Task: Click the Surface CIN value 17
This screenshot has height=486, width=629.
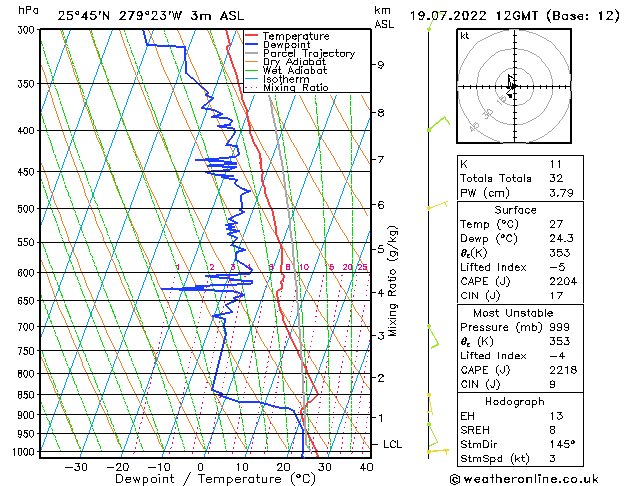Action: (x=556, y=296)
